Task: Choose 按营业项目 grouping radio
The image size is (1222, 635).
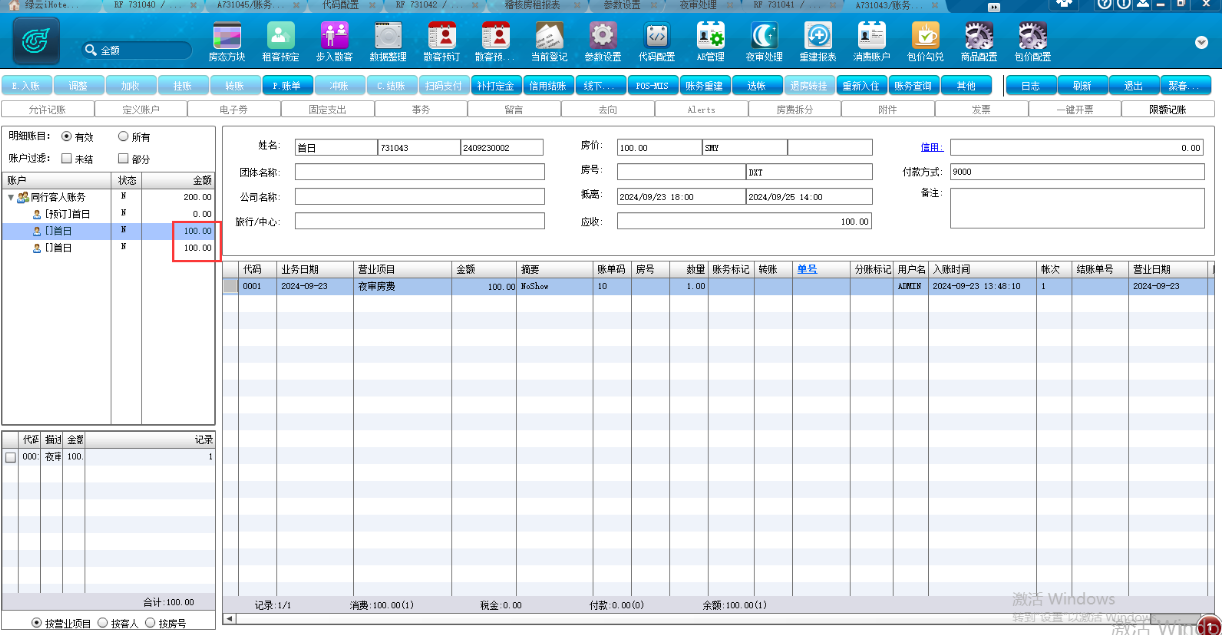Action: coord(37,623)
